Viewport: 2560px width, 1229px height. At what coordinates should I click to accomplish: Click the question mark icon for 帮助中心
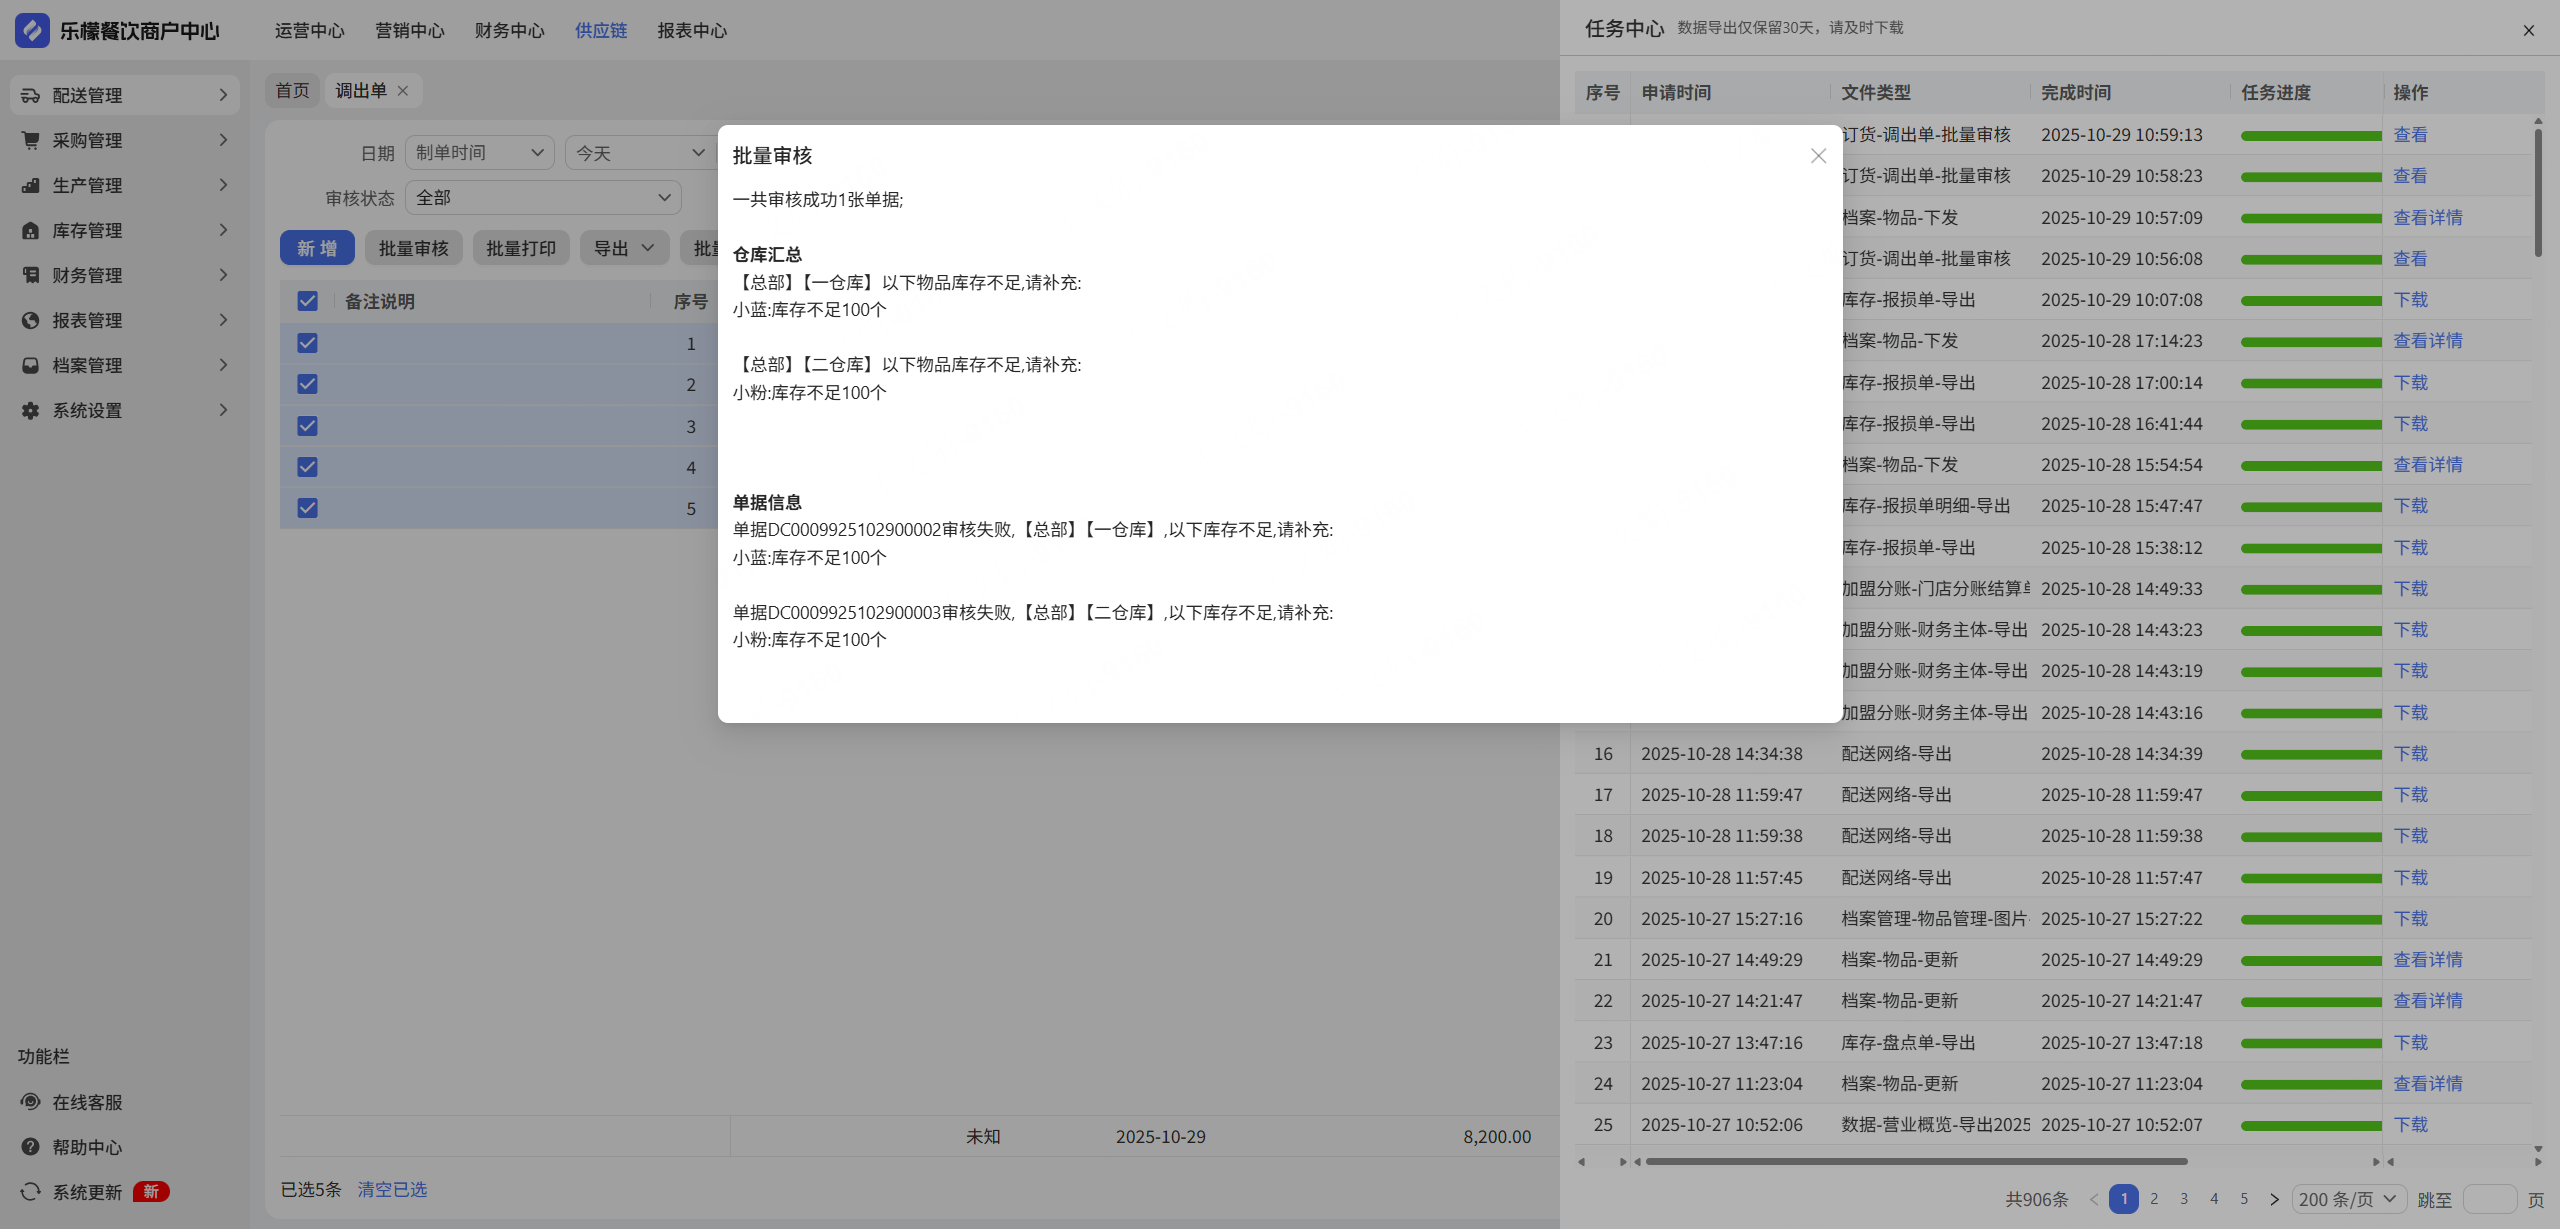pos(31,1147)
